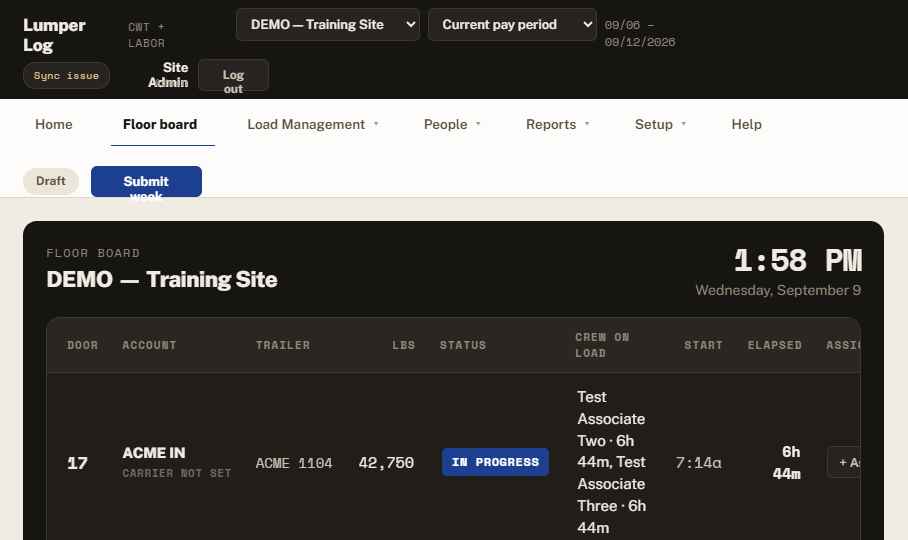The height and width of the screenshot is (540, 908).
Task: Click the STATUS column header
Action: [463, 345]
